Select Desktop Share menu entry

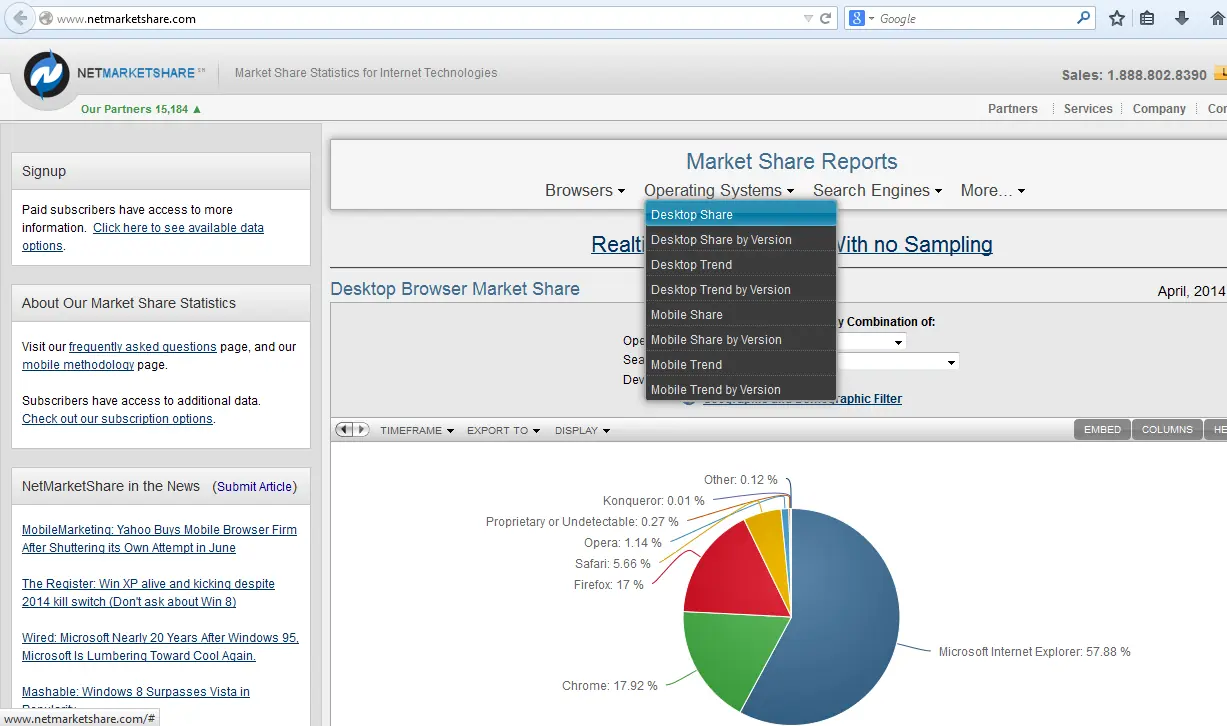(741, 214)
